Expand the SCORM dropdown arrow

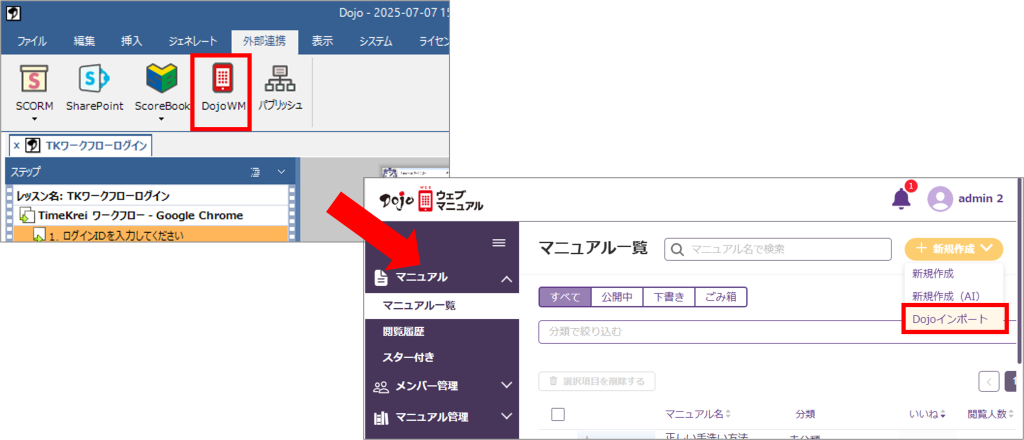click(x=33, y=119)
